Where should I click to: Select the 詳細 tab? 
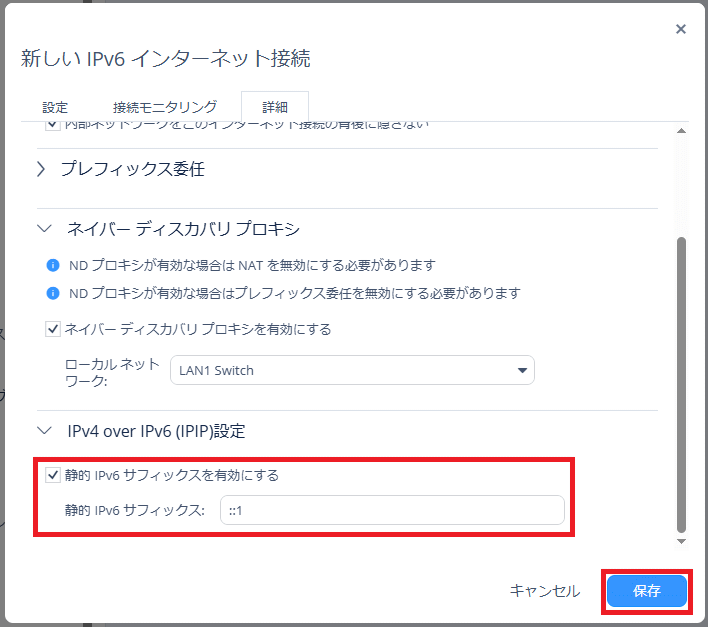coord(274,106)
